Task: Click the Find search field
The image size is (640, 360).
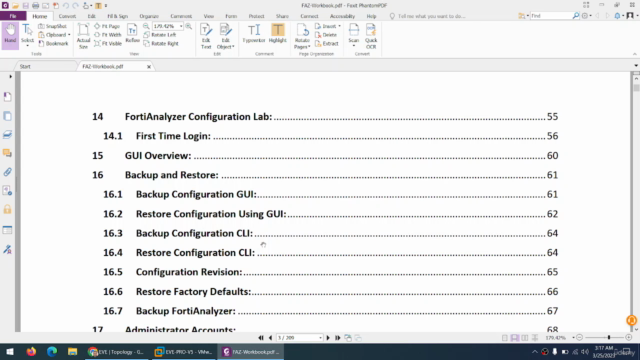Action: pos(551,16)
